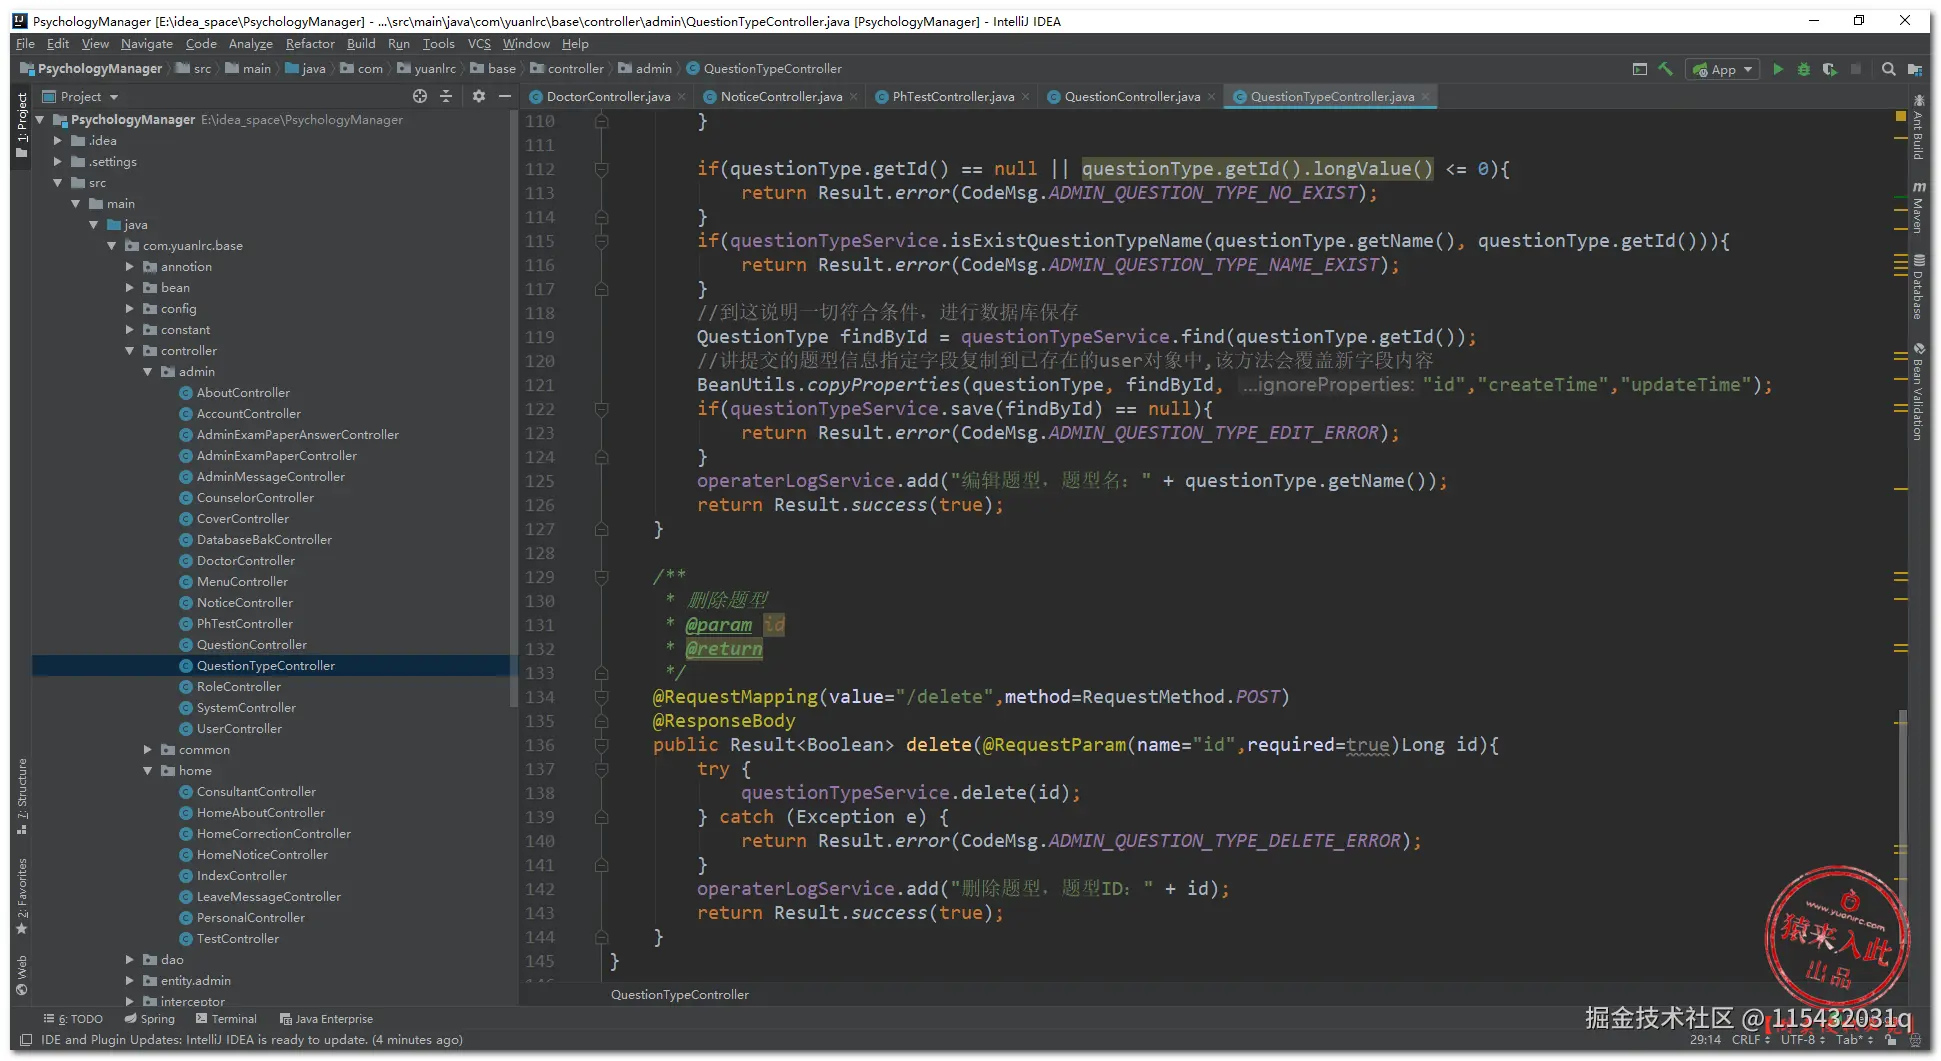
Task: Open Project panel gear settings
Action: coord(479,96)
